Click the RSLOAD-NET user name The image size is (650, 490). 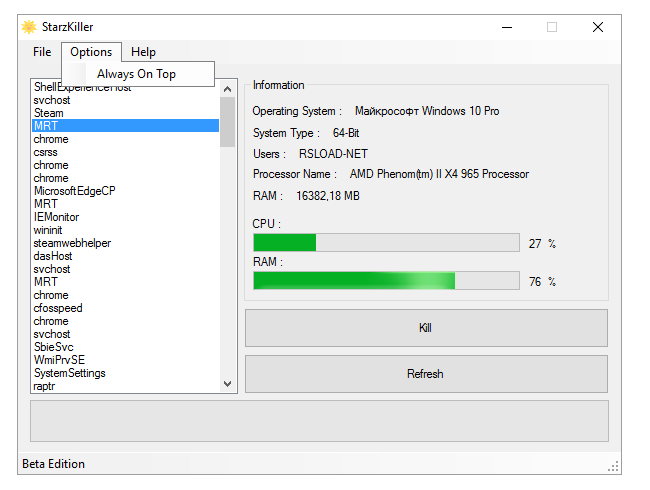[x=333, y=154]
